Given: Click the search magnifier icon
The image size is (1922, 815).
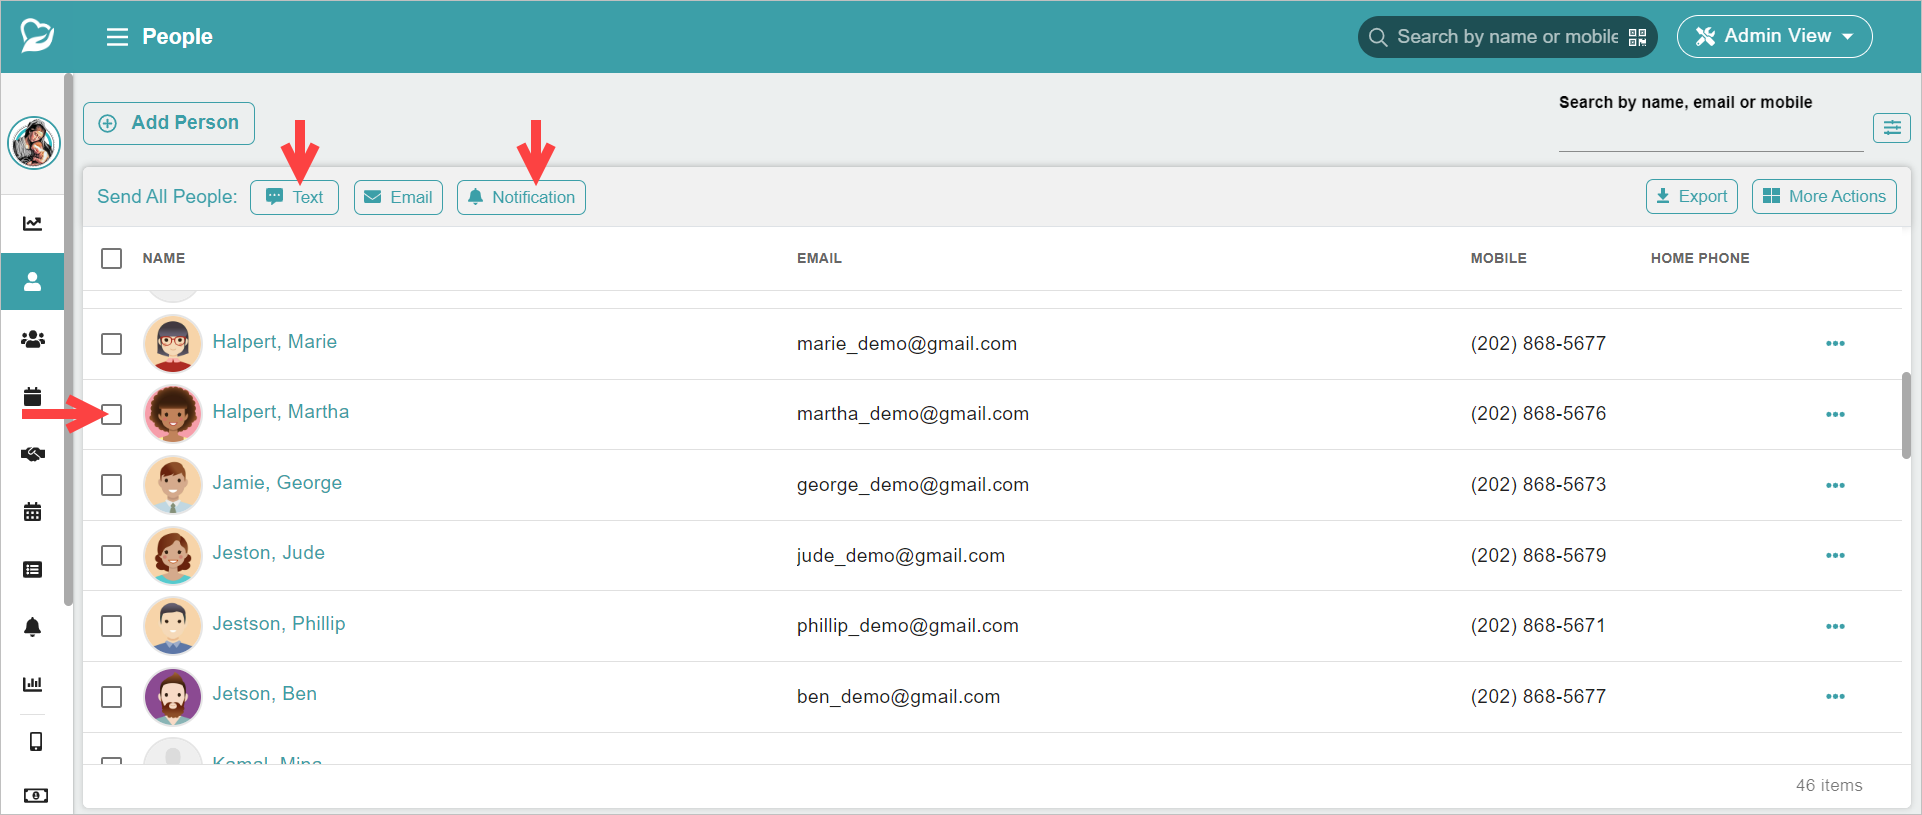Looking at the screenshot, I should point(1378,37).
